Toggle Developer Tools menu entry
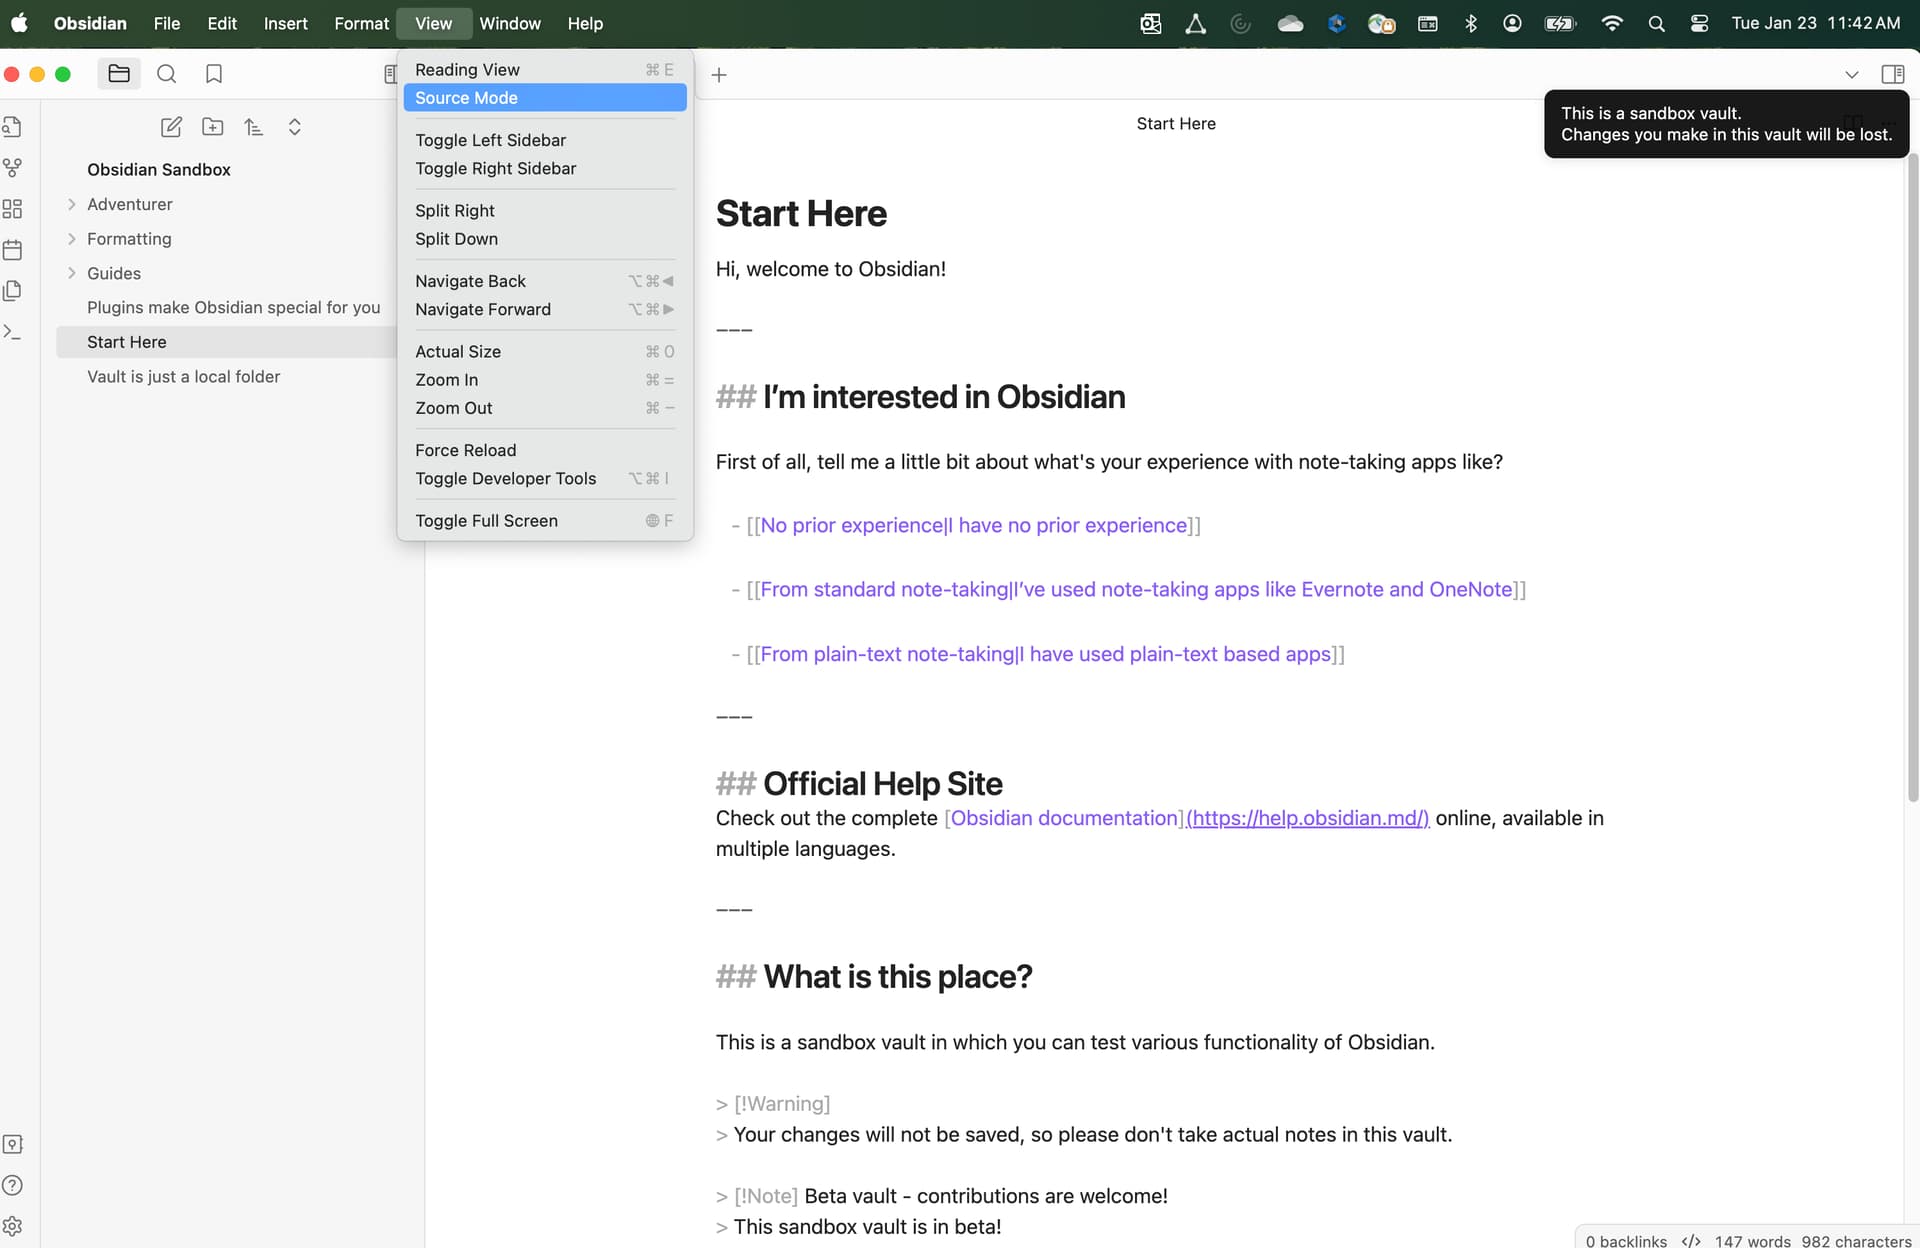The height and width of the screenshot is (1248, 1920). (544, 478)
